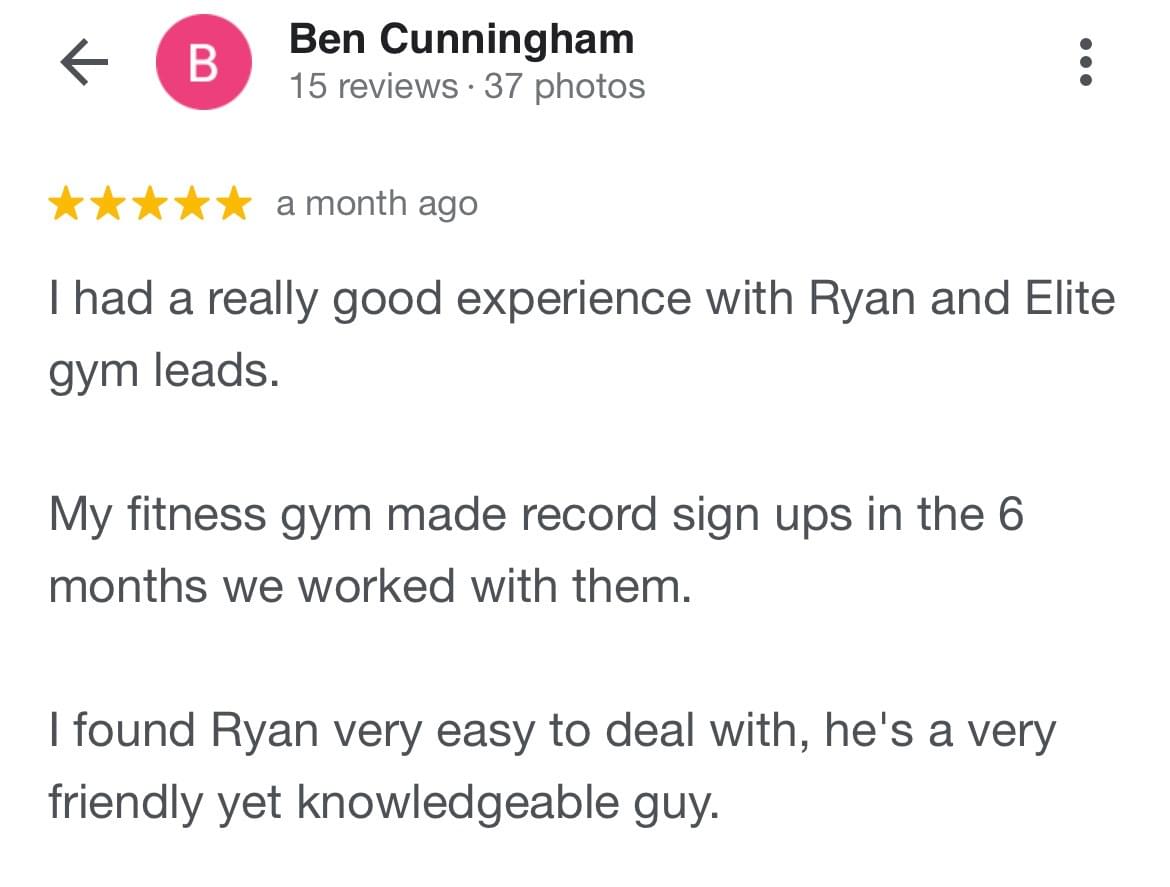
Task: Open the pink B profile avatar
Action: [x=204, y=62]
